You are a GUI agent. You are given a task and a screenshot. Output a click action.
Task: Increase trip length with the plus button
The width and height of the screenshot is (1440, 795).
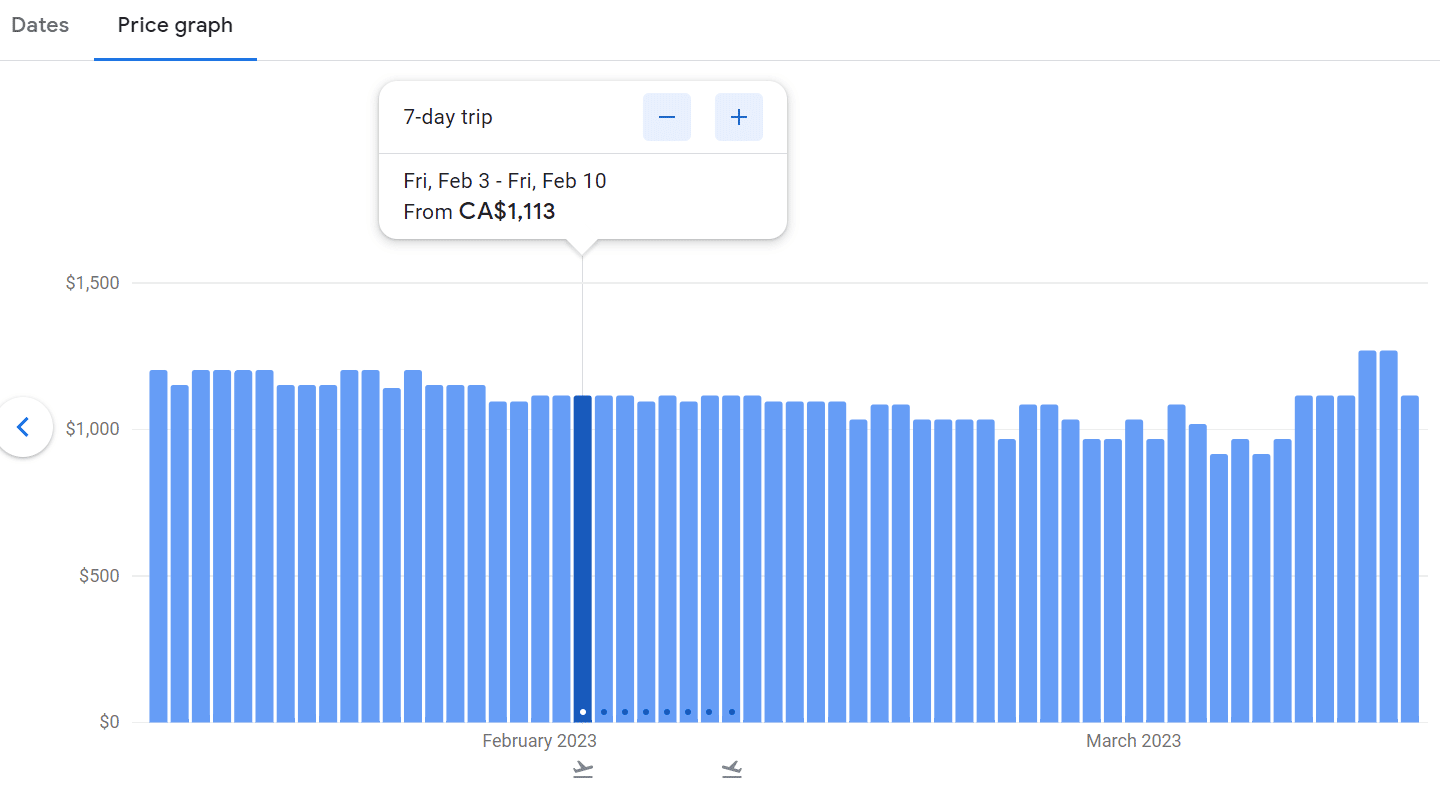(x=739, y=117)
